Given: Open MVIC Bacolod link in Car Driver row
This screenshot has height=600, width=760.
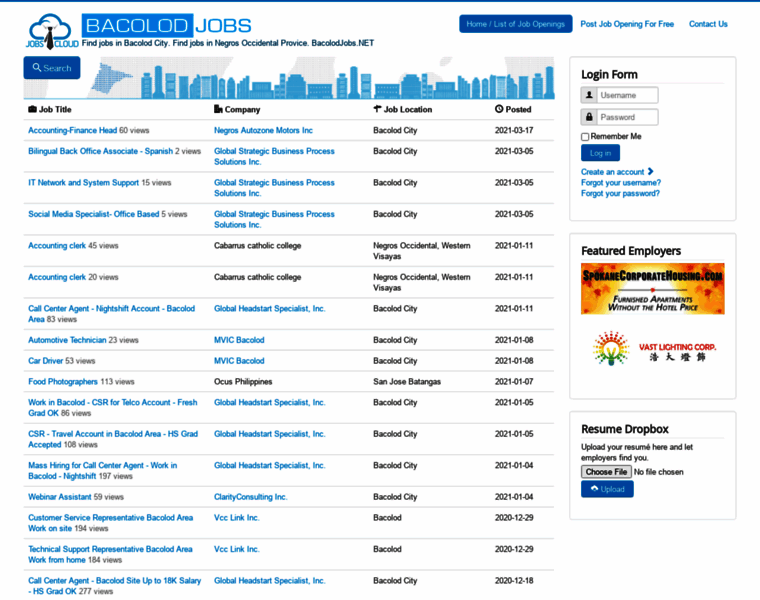Looking at the screenshot, I should click(239, 361).
